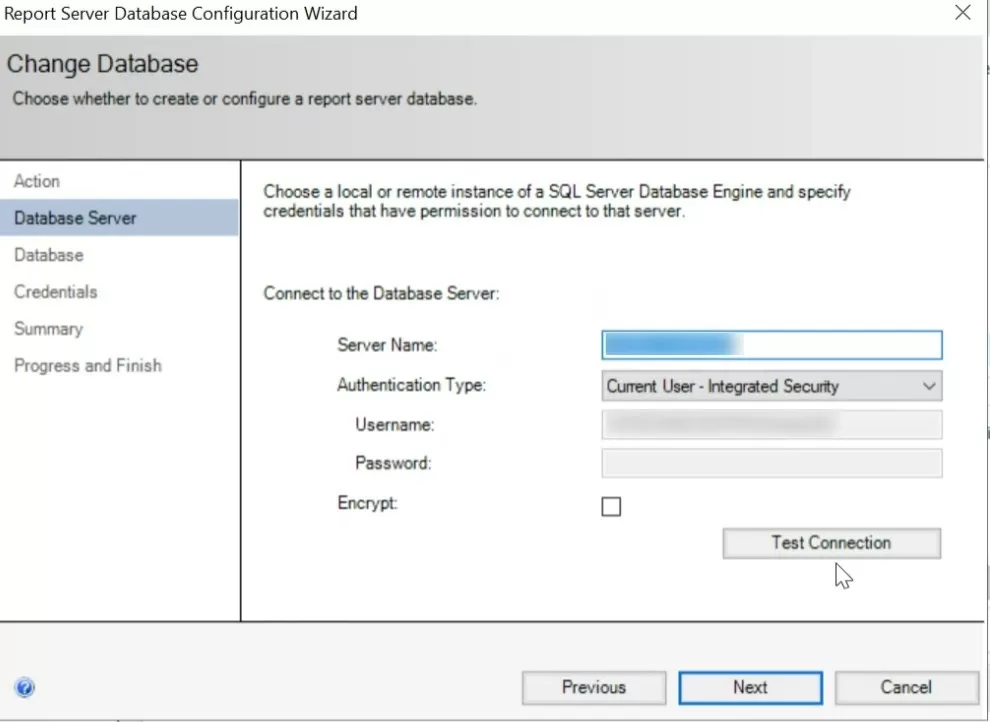Select the Username input field
This screenshot has height=722, width=990.
tap(770, 424)
